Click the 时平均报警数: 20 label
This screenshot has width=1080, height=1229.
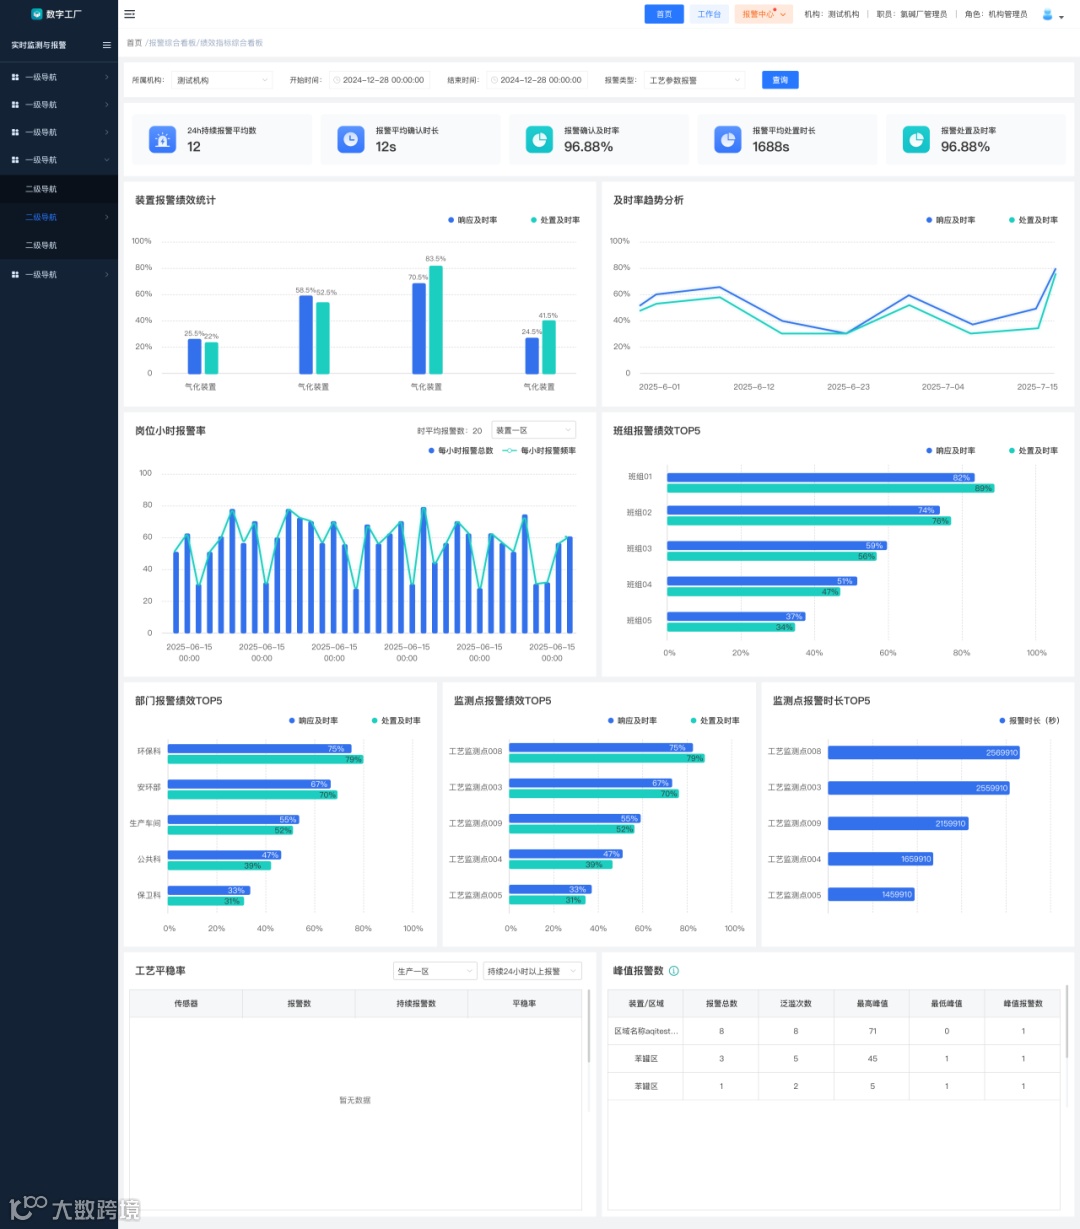point(450,431)
